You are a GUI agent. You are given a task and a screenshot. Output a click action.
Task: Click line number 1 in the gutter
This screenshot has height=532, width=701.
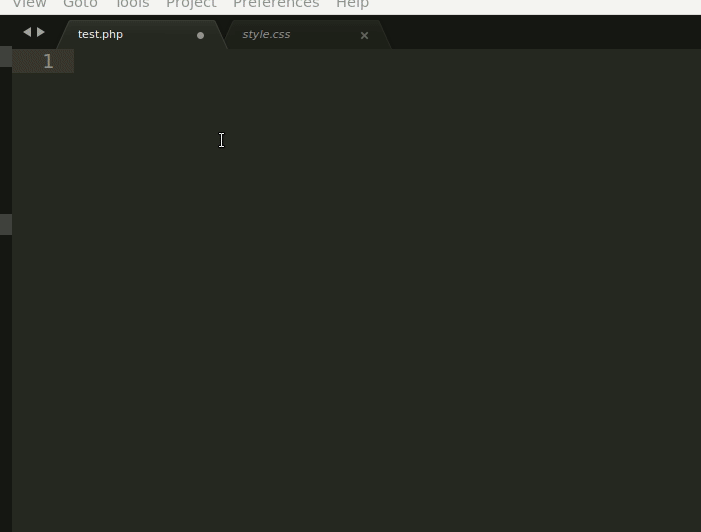(x=48, y=61)
